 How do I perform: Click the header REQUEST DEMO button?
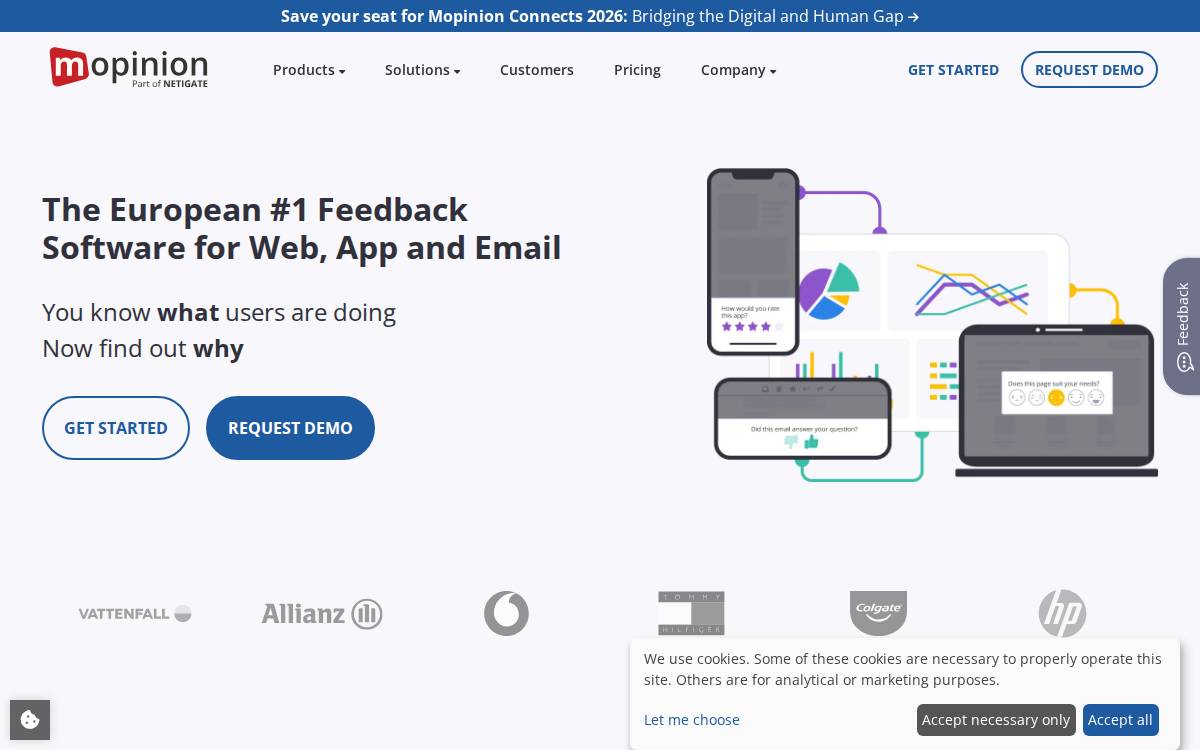(x=1089, y=70)
